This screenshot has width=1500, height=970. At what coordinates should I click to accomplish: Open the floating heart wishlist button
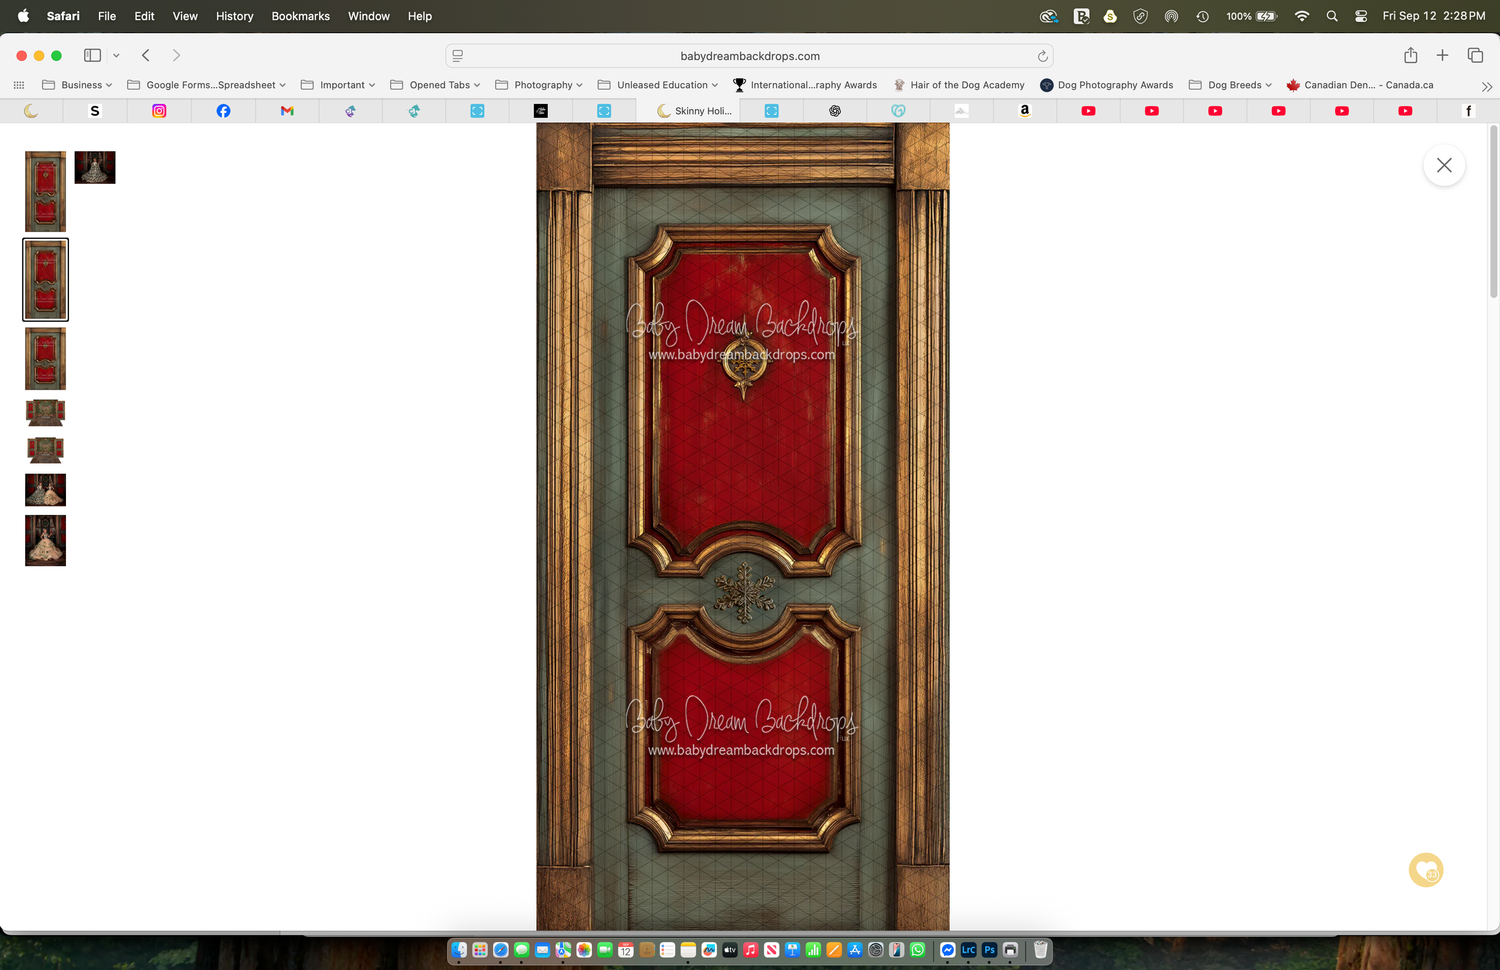(x=1426, y=870)
